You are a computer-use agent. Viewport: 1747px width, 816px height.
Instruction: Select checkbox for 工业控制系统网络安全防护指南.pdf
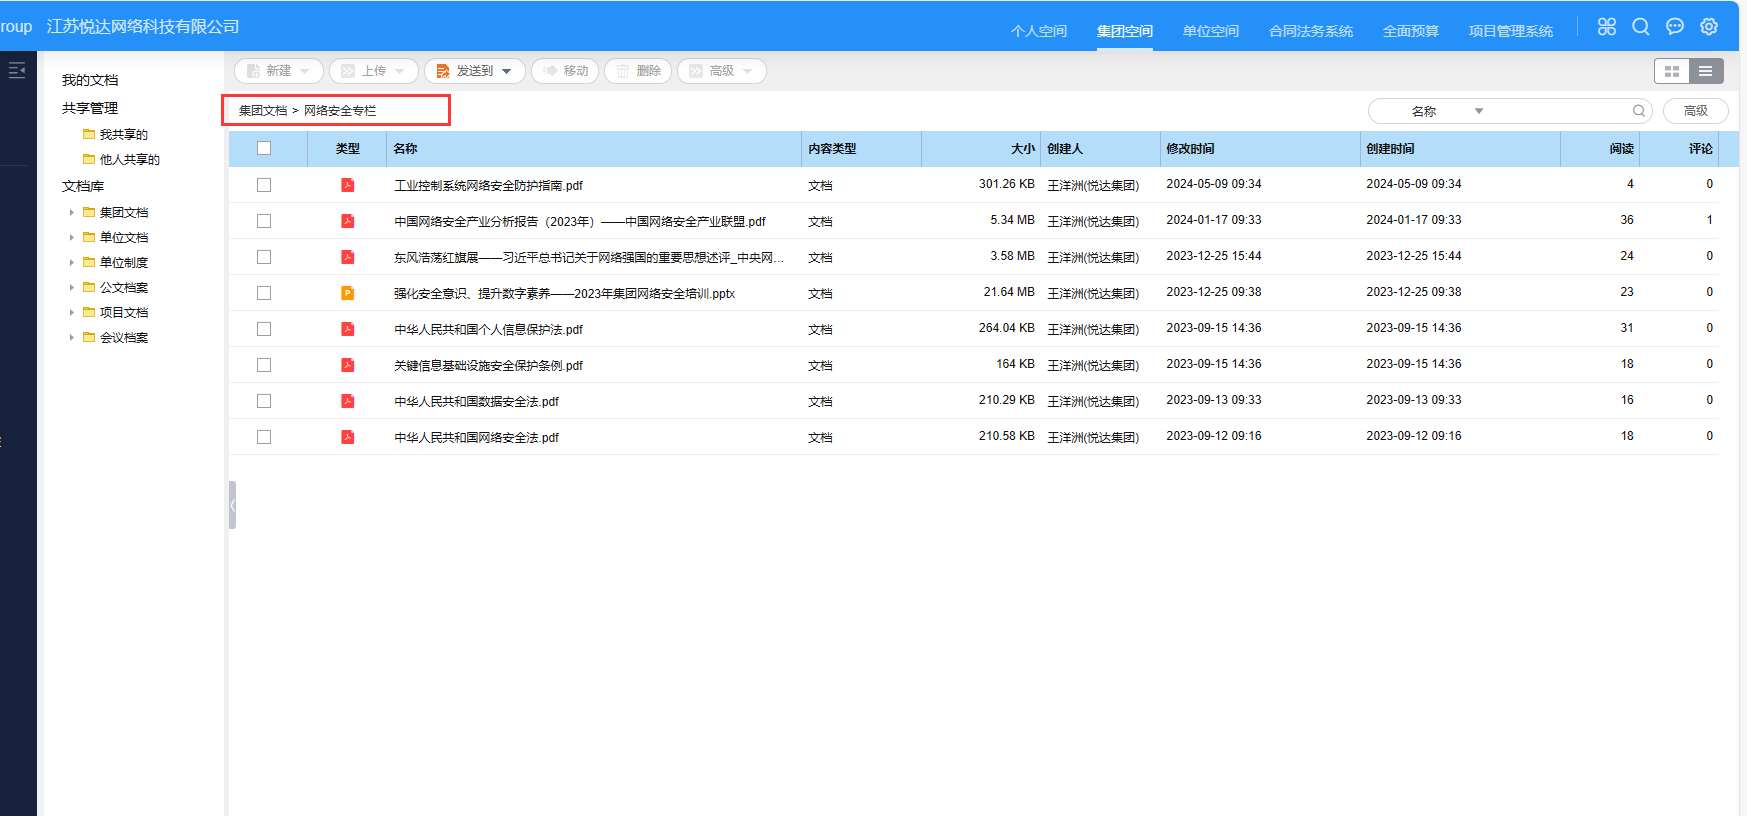(264, 185)
